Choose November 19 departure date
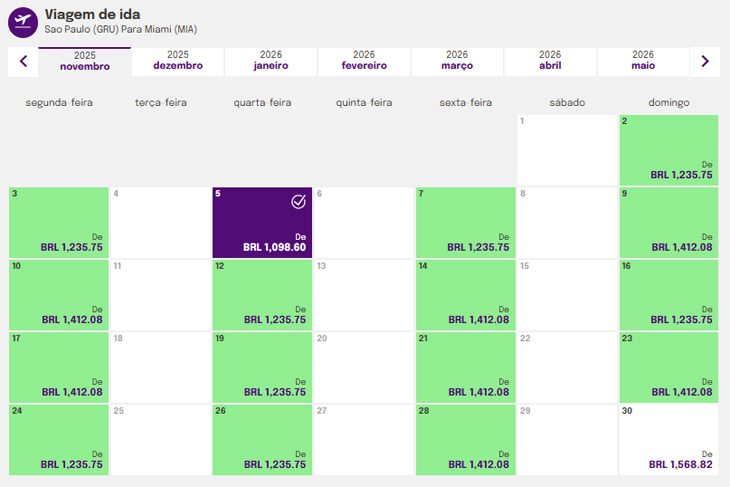 262,367
